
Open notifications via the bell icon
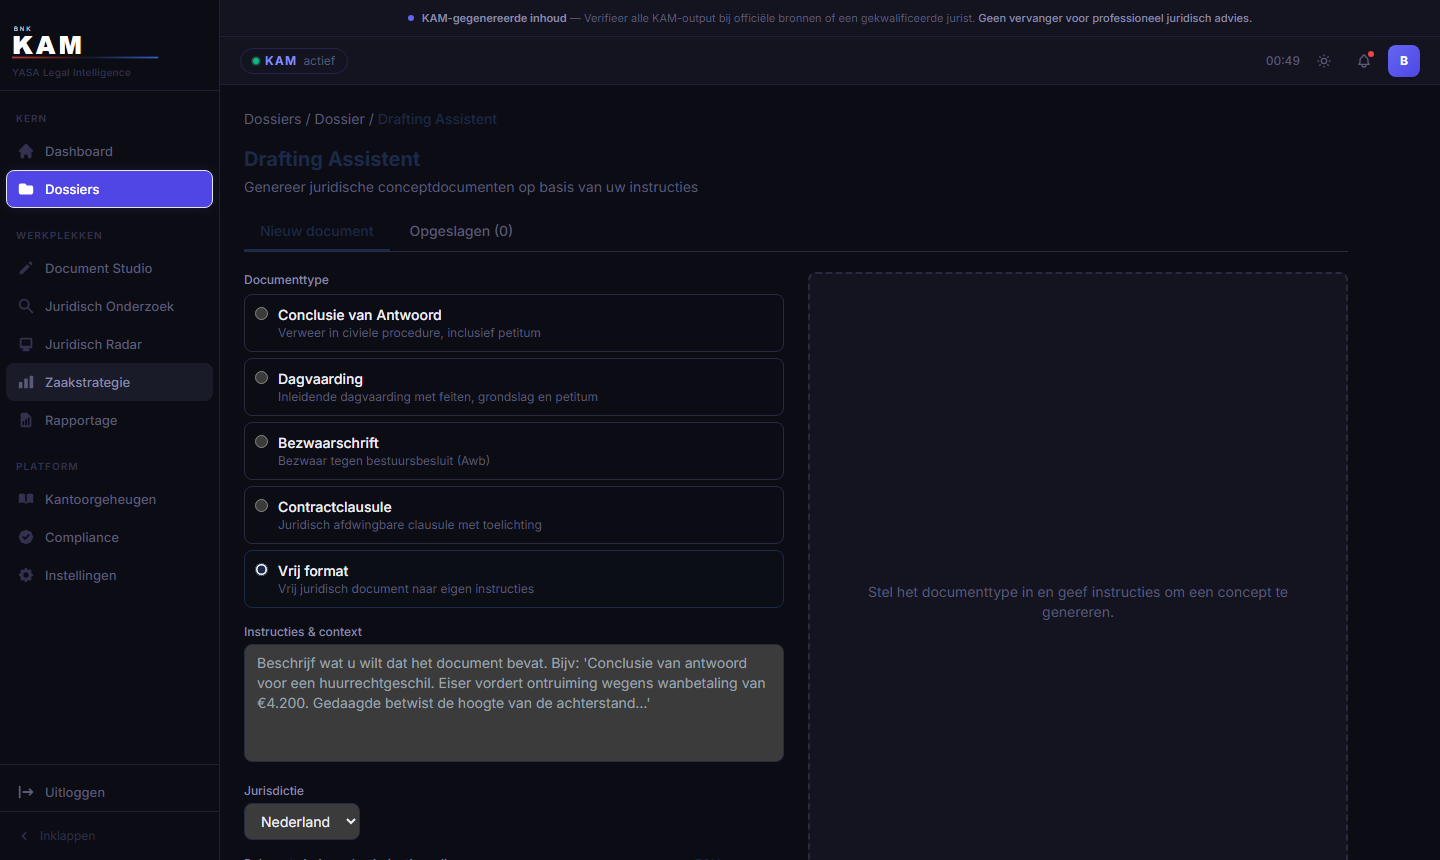click(x=1364, y=61)
